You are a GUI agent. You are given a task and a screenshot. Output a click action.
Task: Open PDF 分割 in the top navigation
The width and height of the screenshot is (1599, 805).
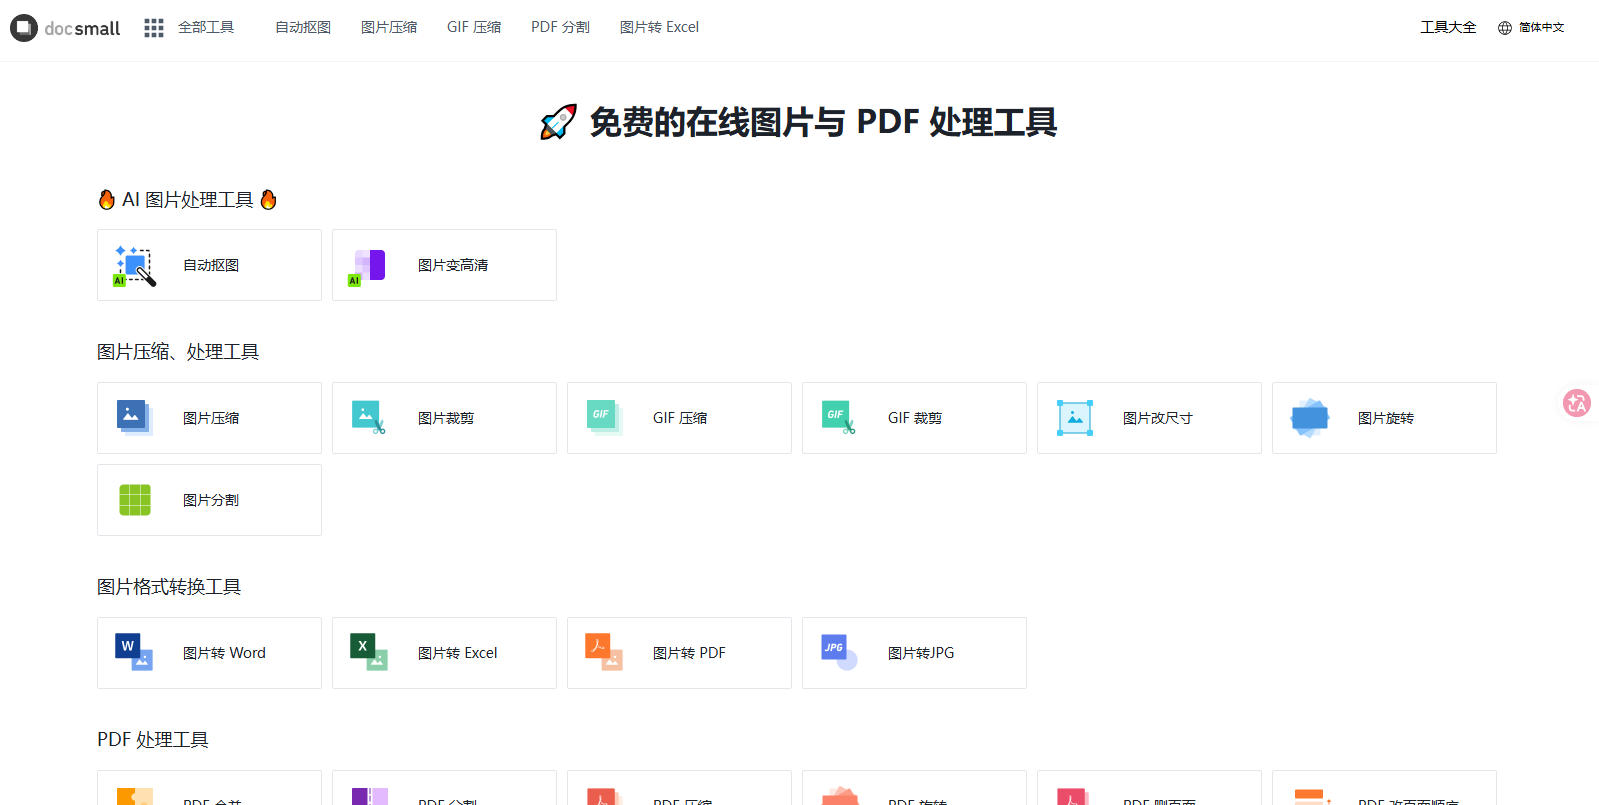pyautogui.click(x=560, y=27)
